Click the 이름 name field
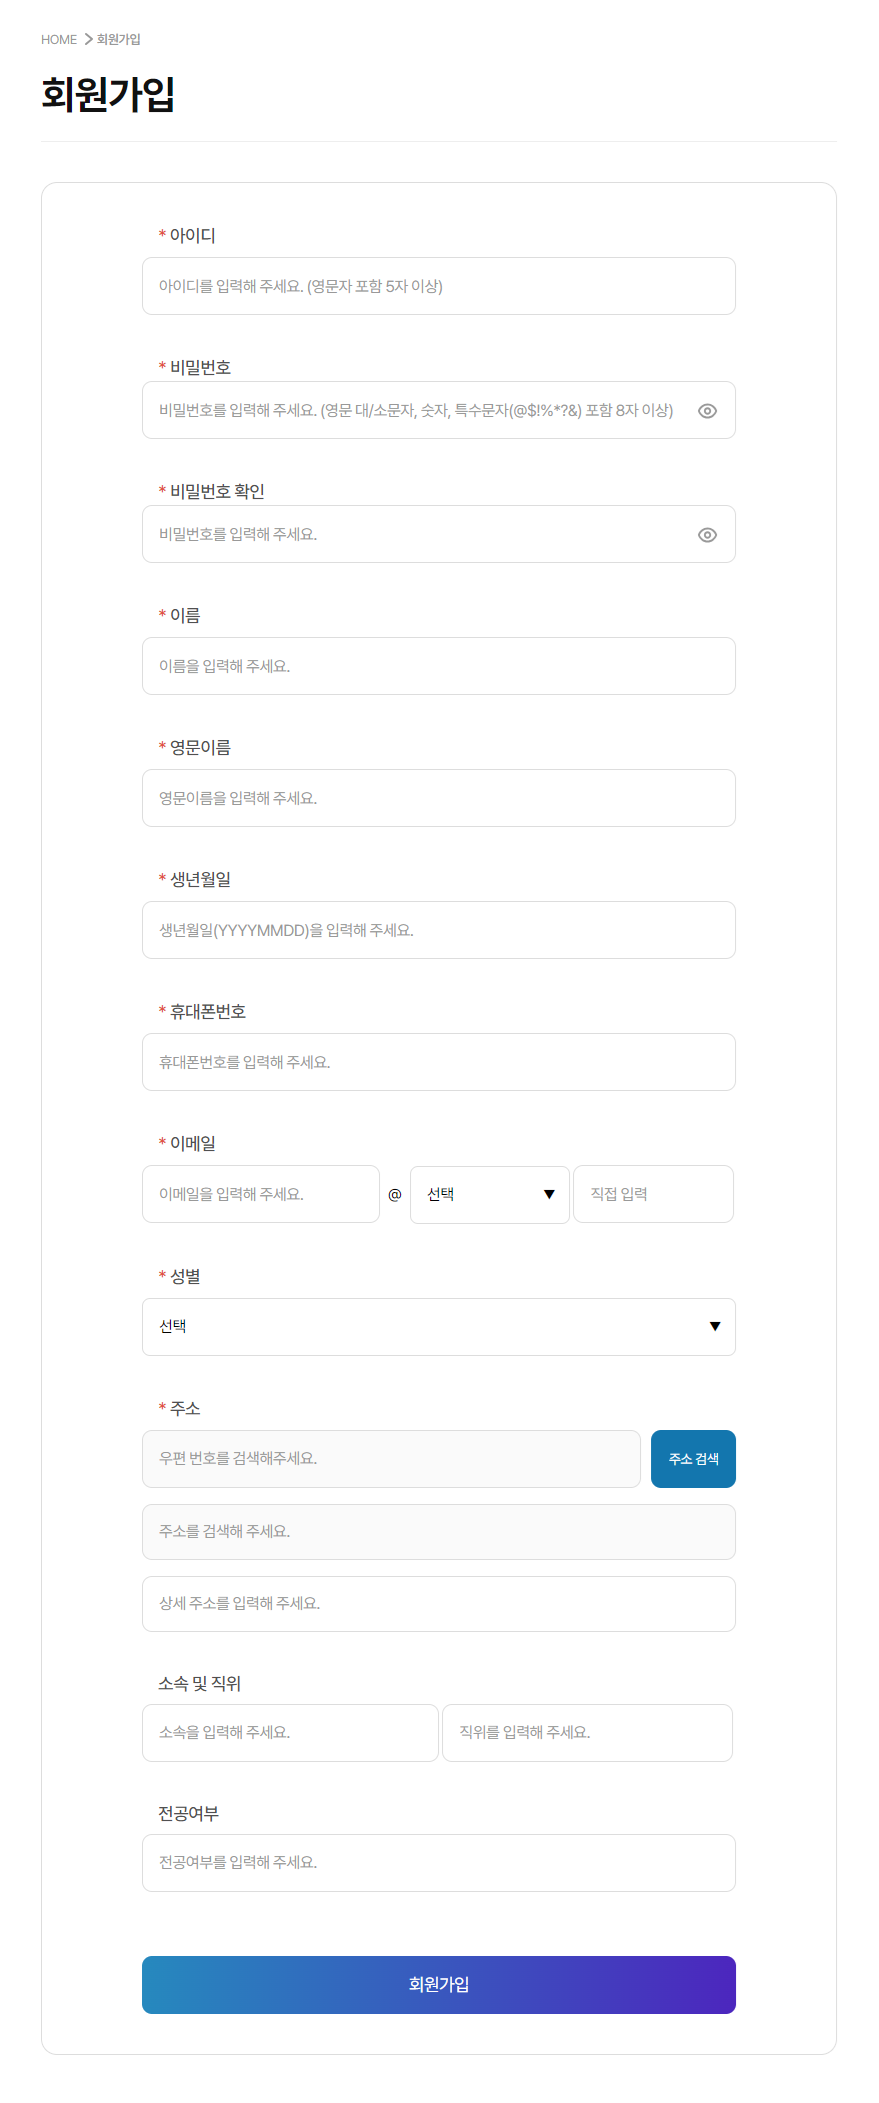The width and height of the screenshot is (879, 2103). [x=438, y=666]
